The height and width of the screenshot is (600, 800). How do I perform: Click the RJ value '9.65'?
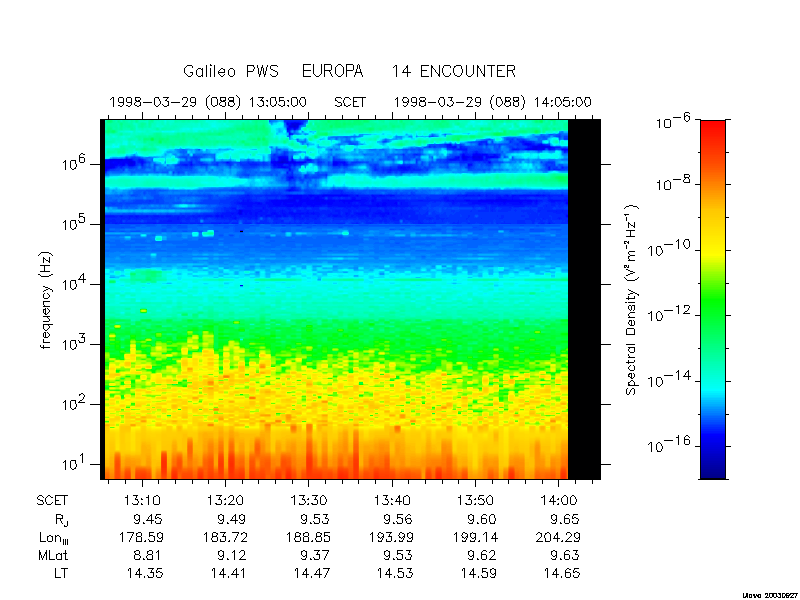coord(565,519)
